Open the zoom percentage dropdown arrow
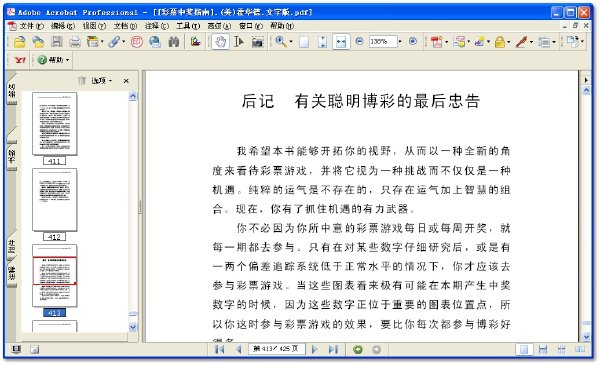Screen dimensions: 600x365 tap(400, 41)
